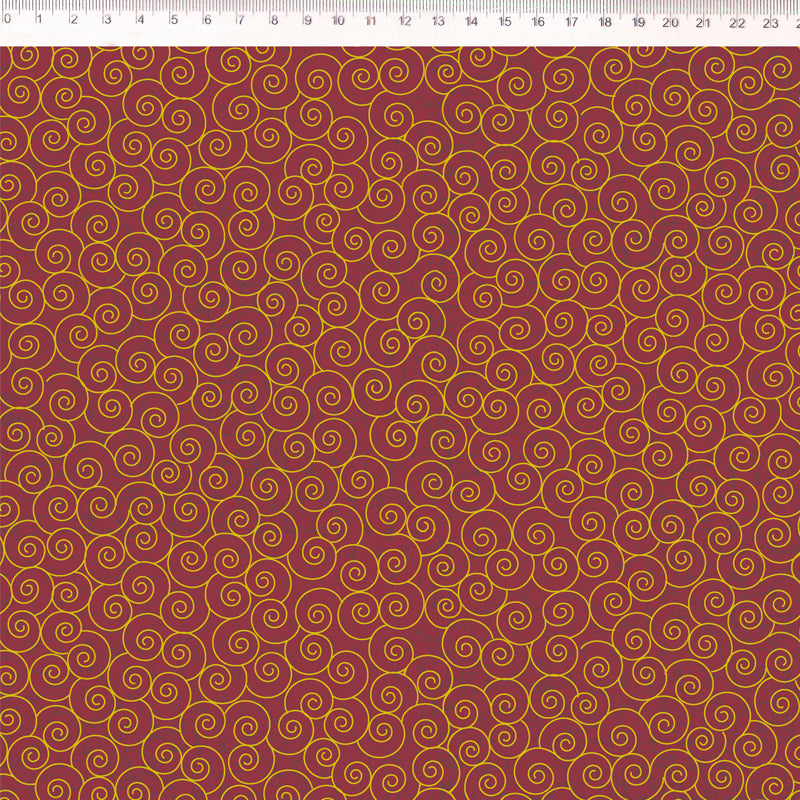
Task: Click the ruler number 4
Action: (x=140, y=20)
